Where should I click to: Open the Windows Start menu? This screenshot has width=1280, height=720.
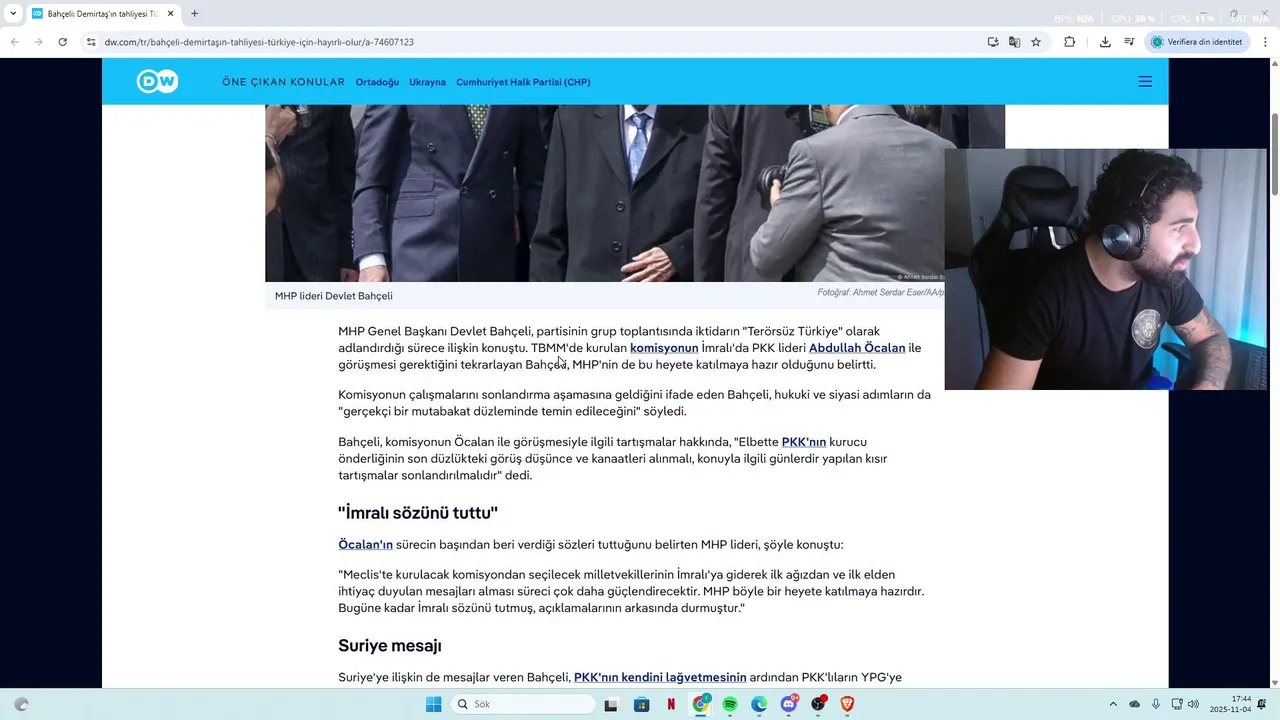433,704
